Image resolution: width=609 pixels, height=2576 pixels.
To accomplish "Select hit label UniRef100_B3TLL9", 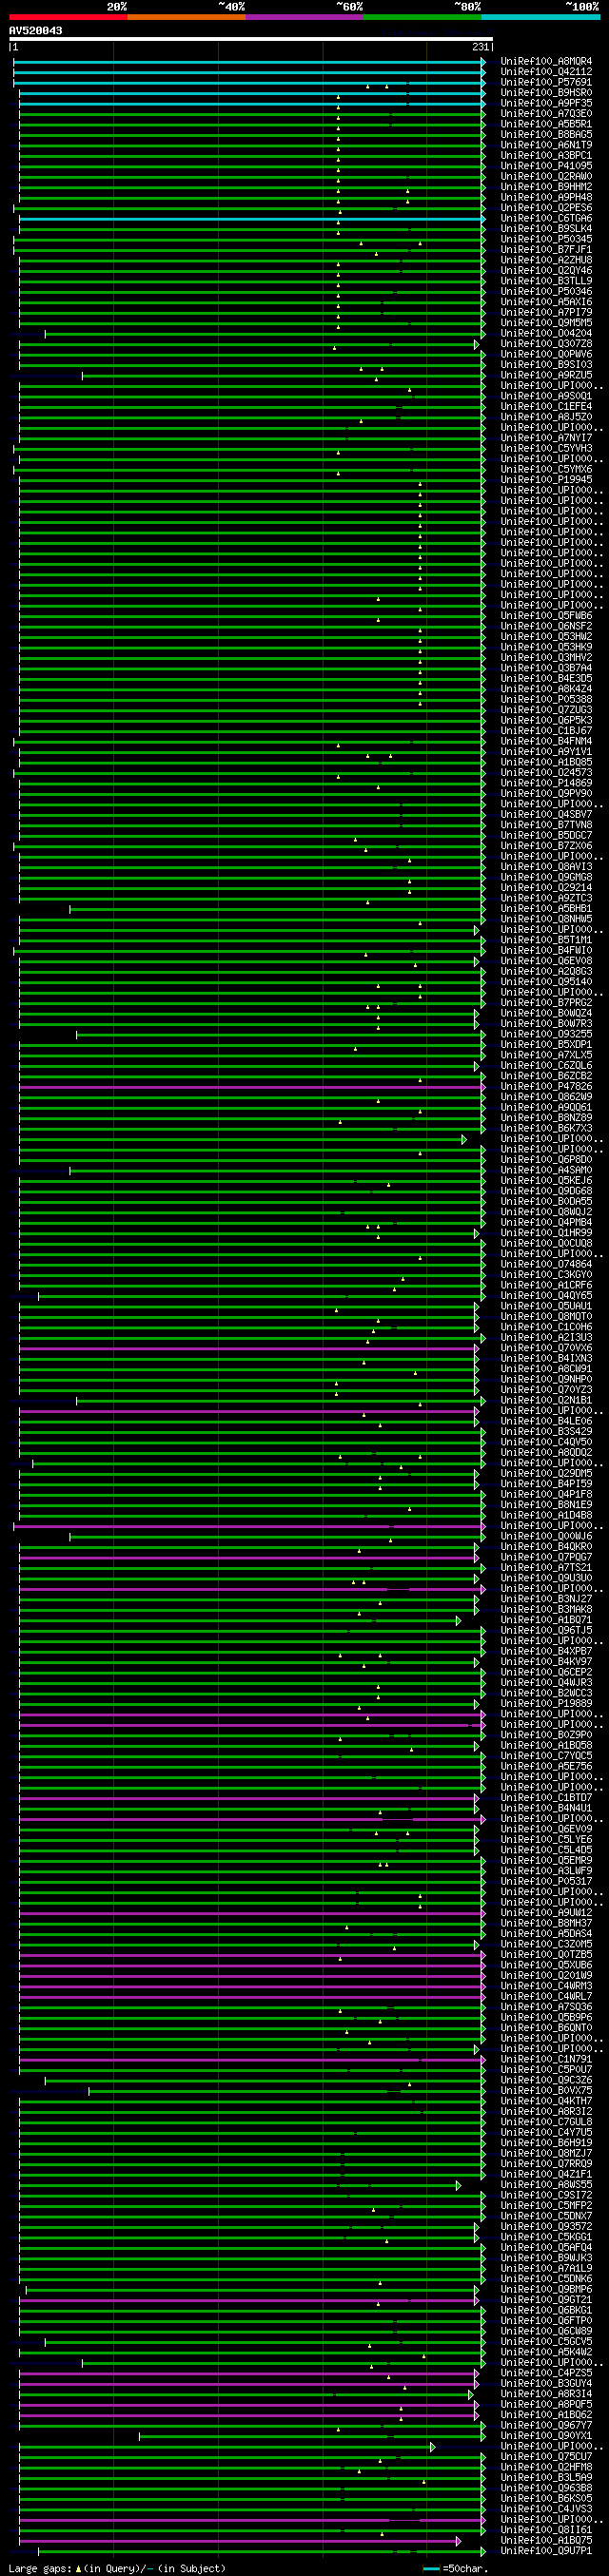I will [546, 281].
